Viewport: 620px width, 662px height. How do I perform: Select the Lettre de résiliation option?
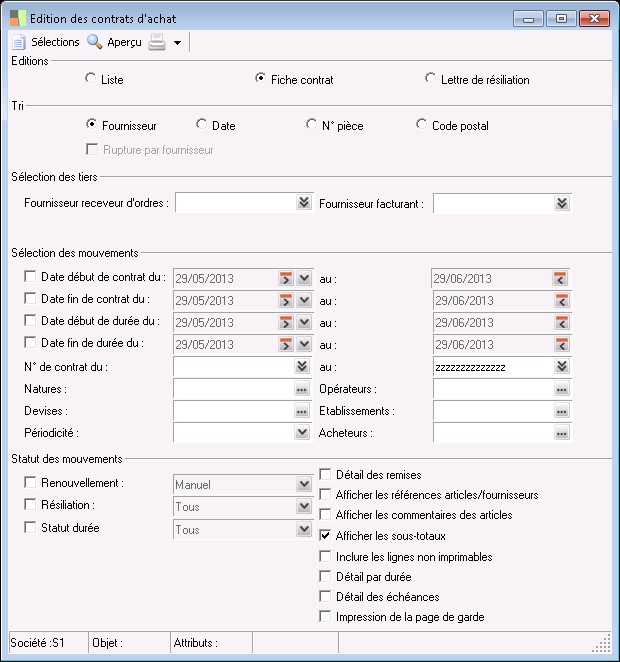pos(431,79)
